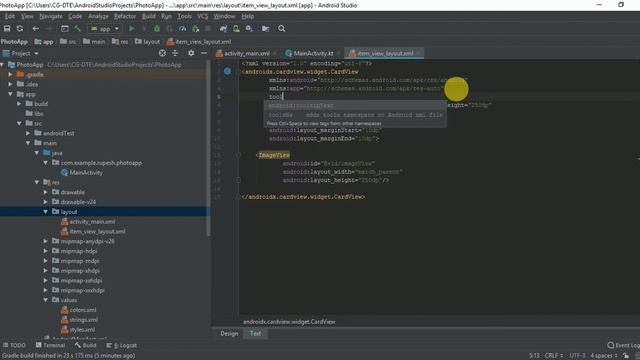Open the VCS menu
This screenshot has height=360, width=640.
[x=202, y=16]
